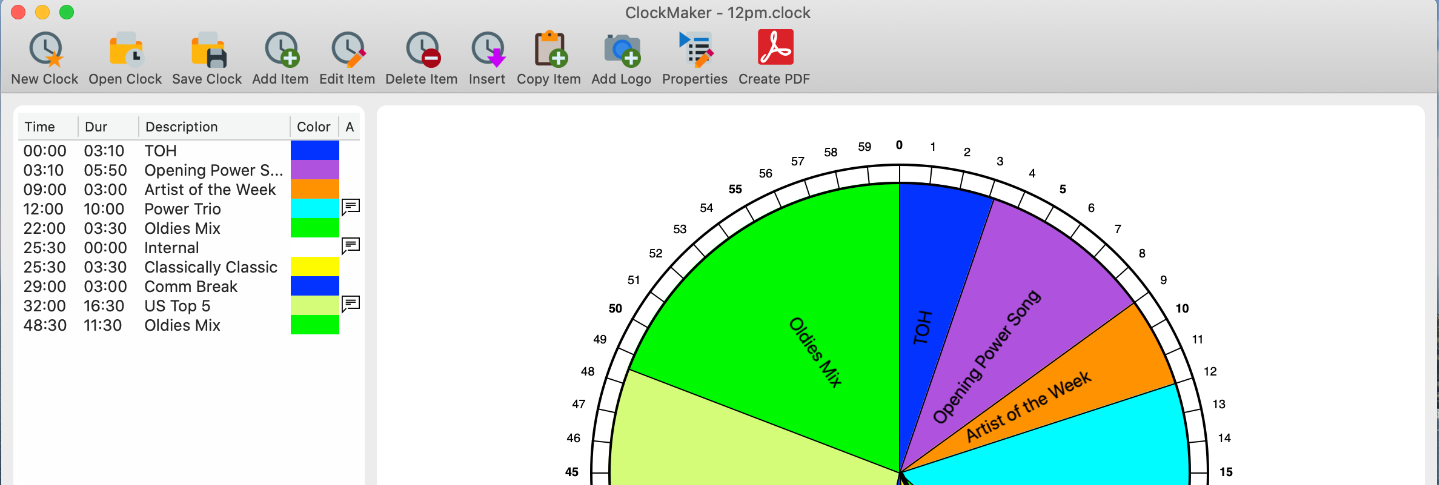Click the Description column header
This screenshot has width=1439, height=485.
[x=214, y=127]
